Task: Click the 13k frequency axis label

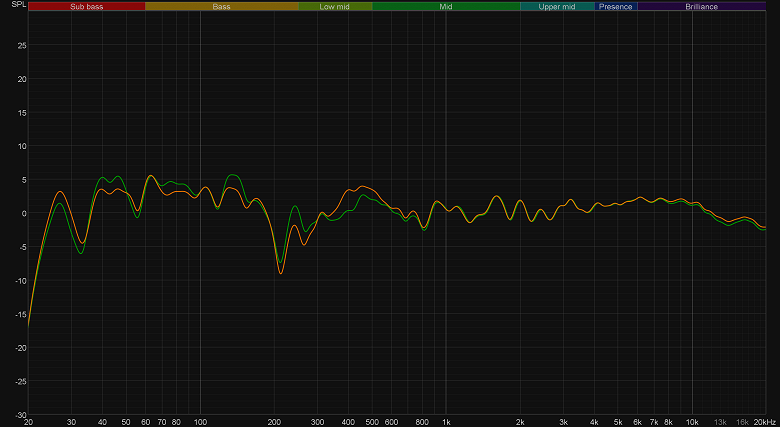Action: coord(720,422)
